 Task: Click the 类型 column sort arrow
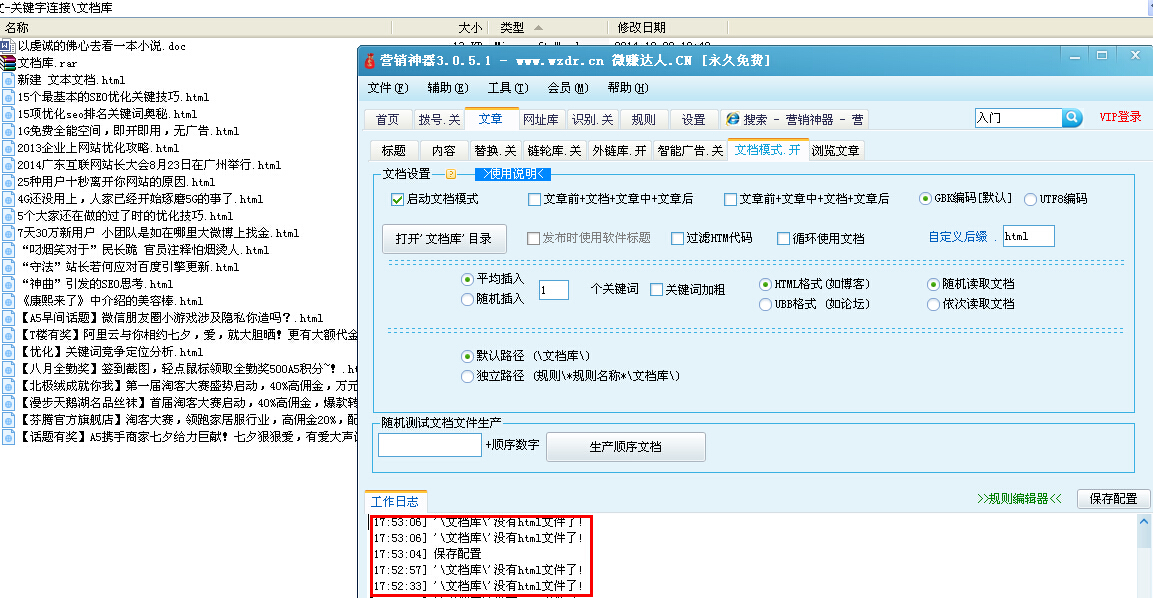538,27
